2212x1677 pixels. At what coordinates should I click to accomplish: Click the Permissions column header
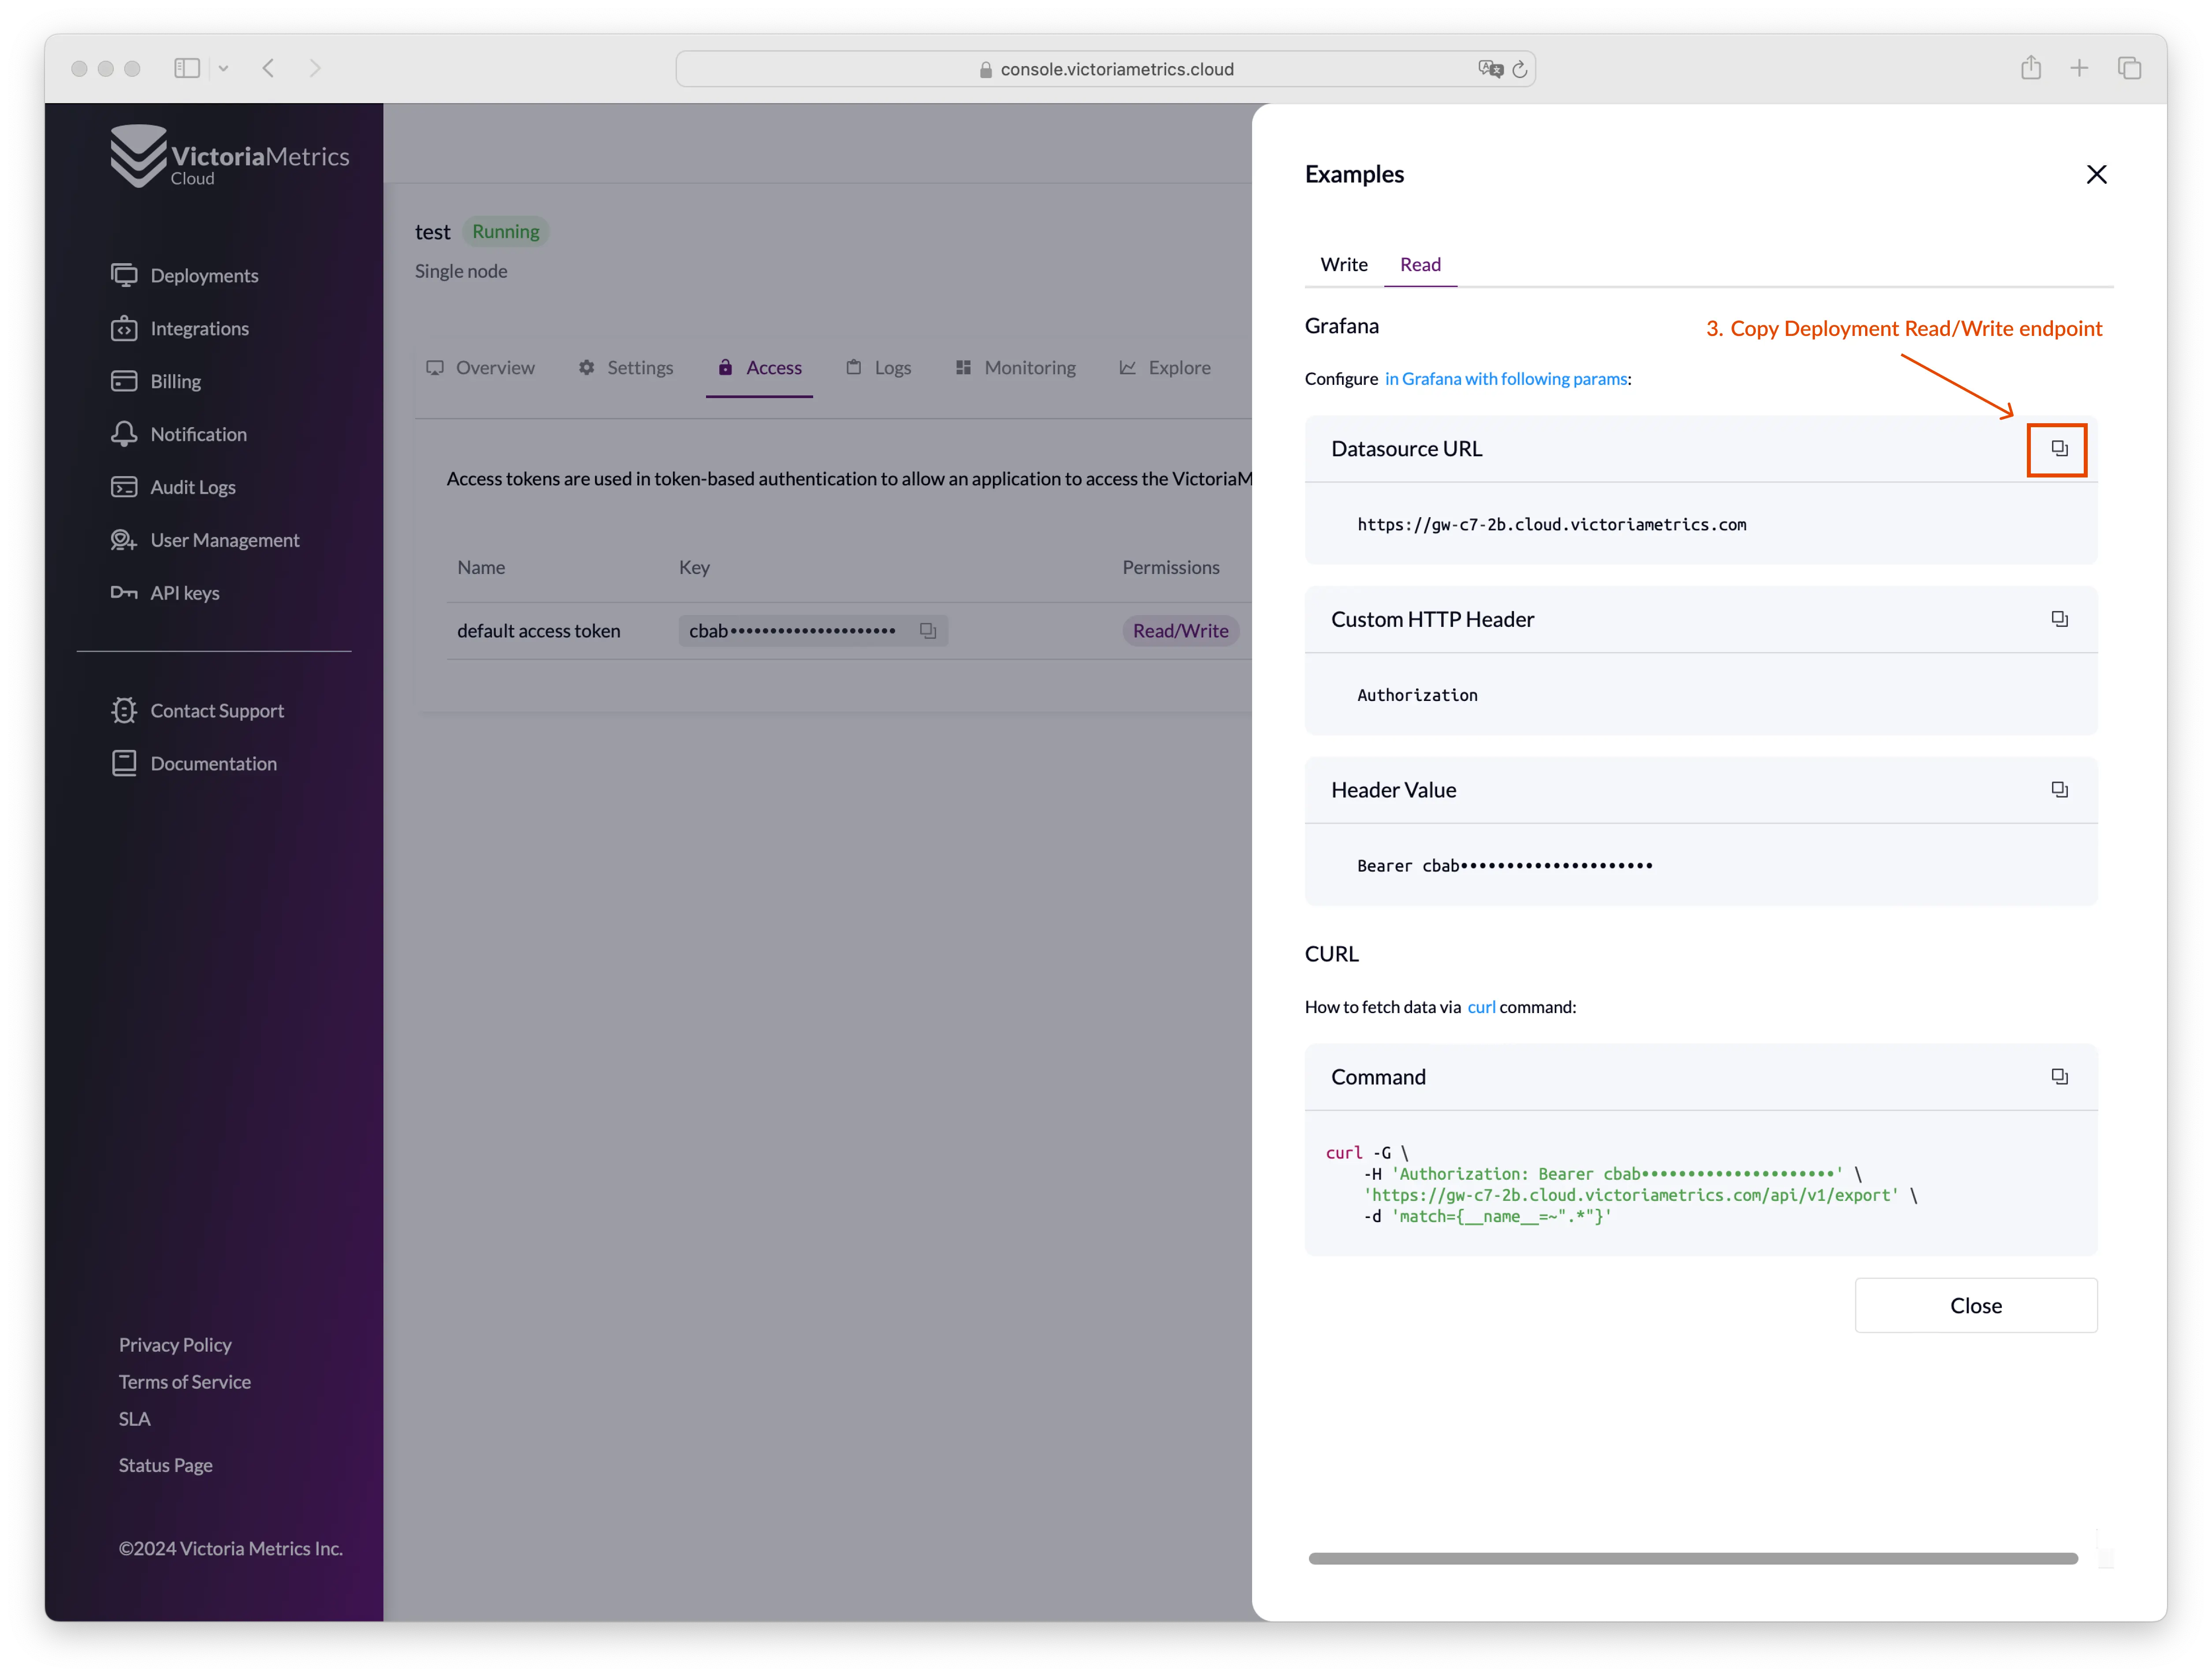point(1171,567)
